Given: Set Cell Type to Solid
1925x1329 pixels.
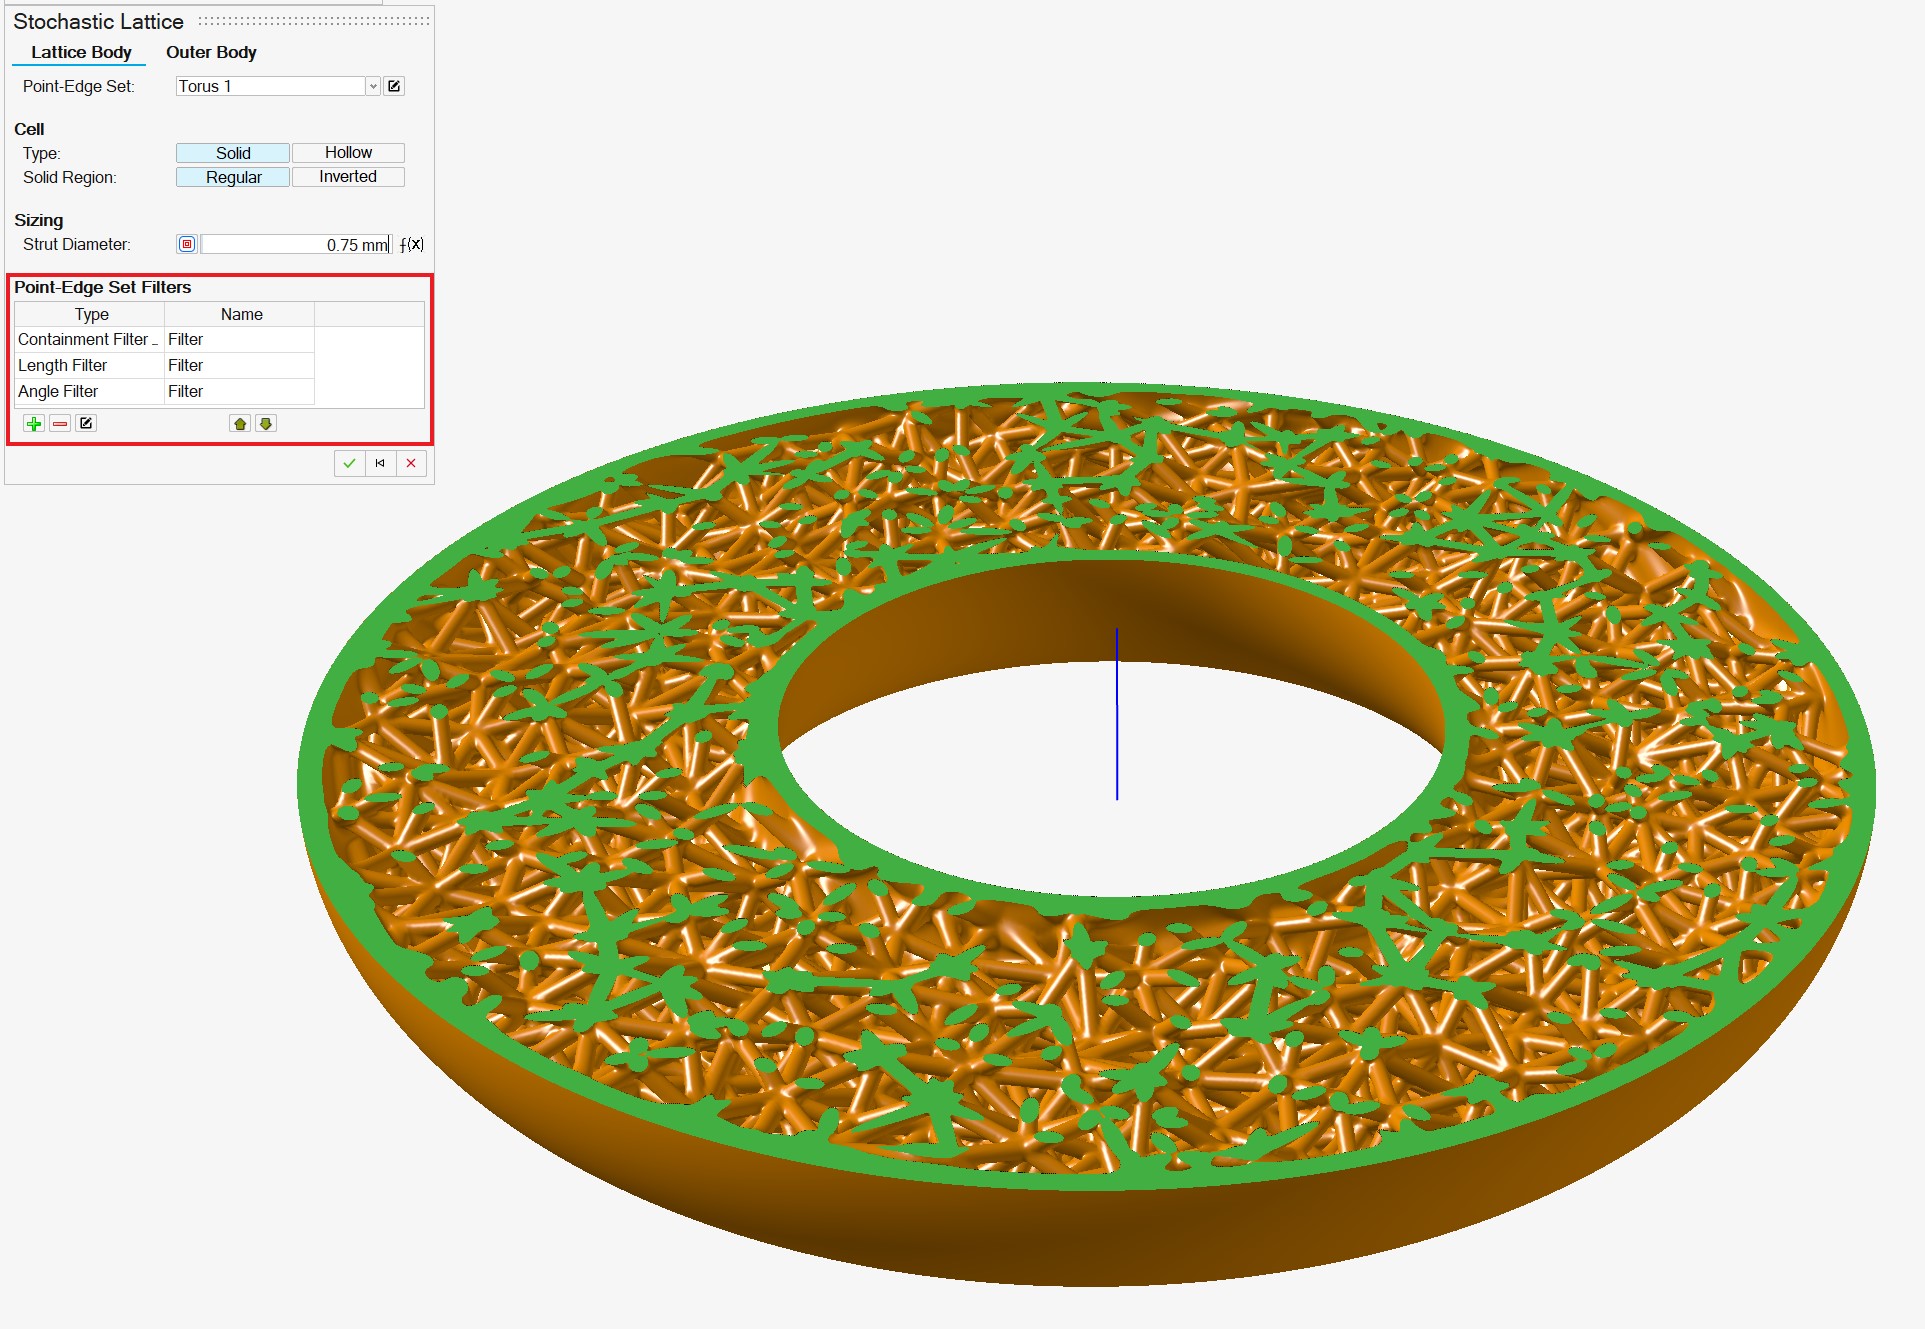Looking at the screenshot, I should tap(233, 153).
